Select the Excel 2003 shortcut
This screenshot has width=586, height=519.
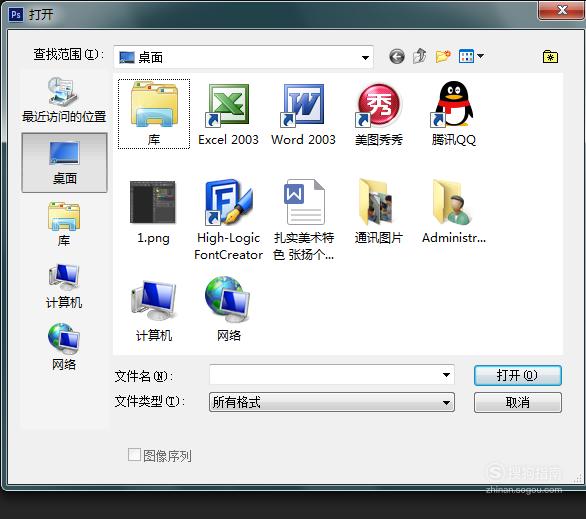[x=228, y=114]
